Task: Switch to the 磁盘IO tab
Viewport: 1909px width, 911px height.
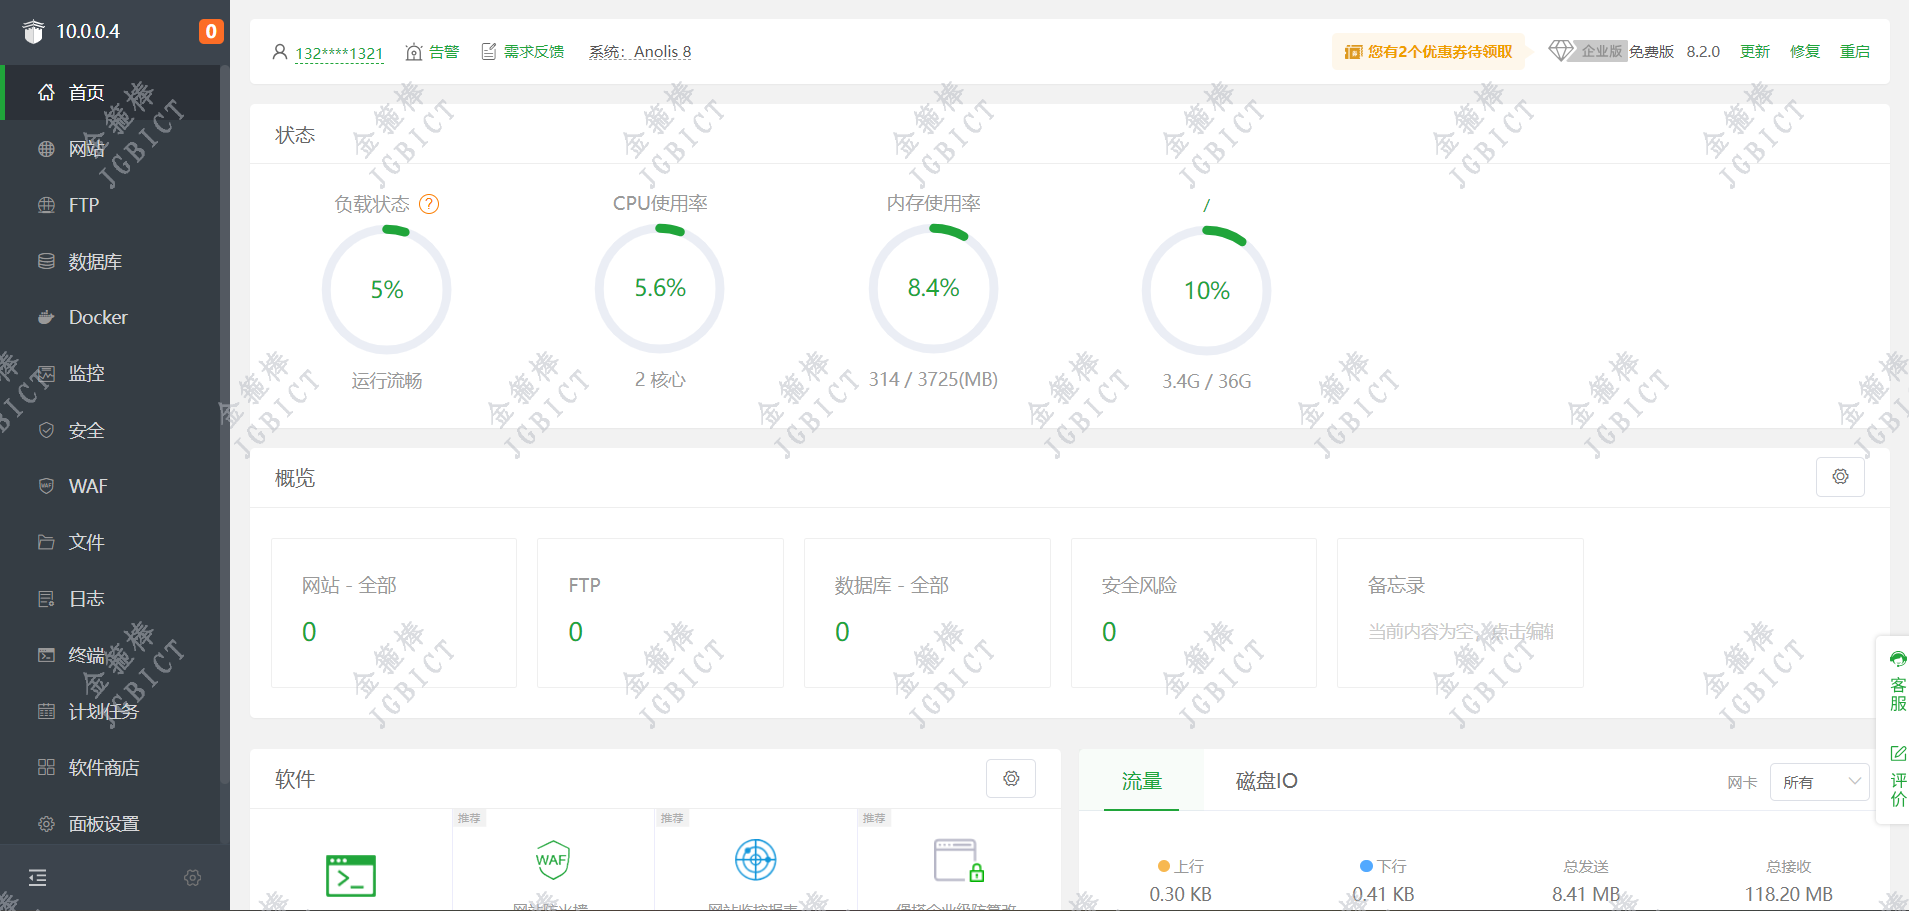Action: [x=1267, y=781]
